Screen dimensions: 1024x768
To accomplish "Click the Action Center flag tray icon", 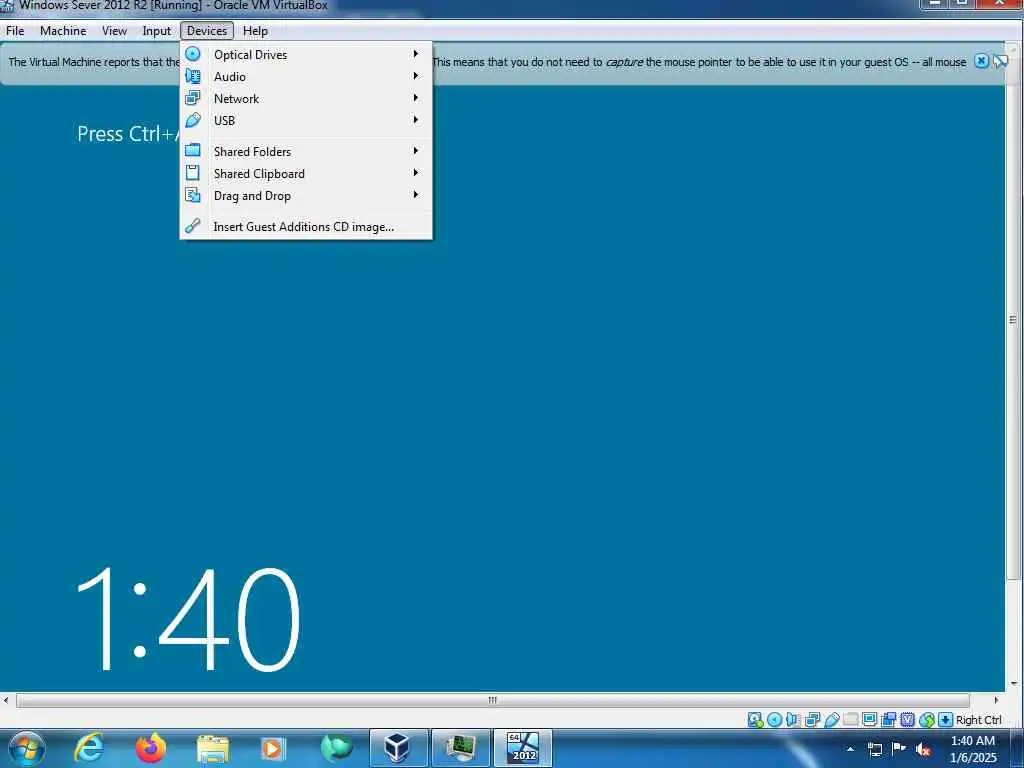I will 899,748.
